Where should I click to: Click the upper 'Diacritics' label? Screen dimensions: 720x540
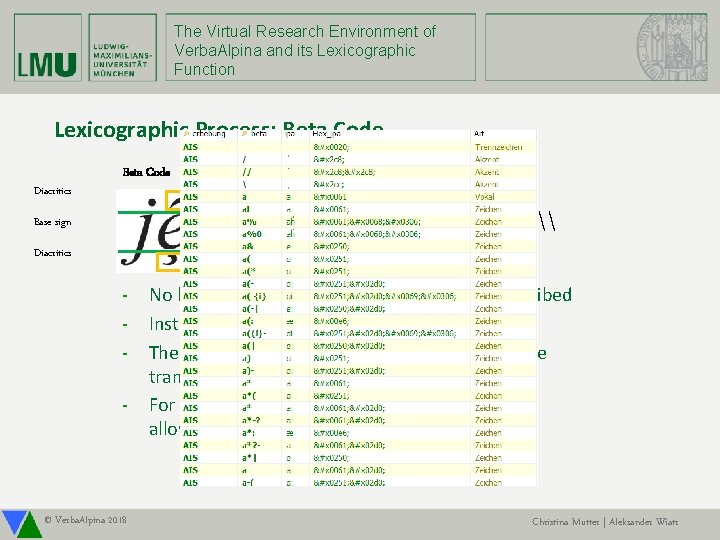pos(52,191)
